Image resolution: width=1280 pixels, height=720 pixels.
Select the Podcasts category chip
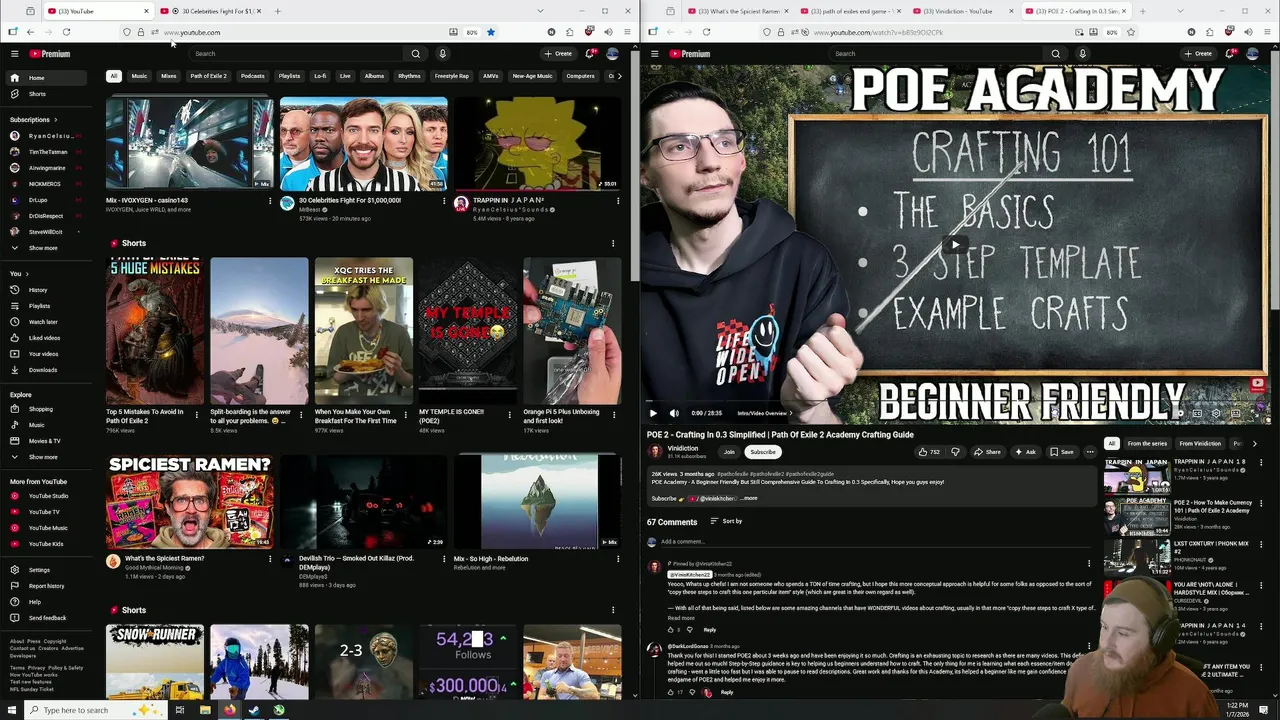(x=252, y=76)
